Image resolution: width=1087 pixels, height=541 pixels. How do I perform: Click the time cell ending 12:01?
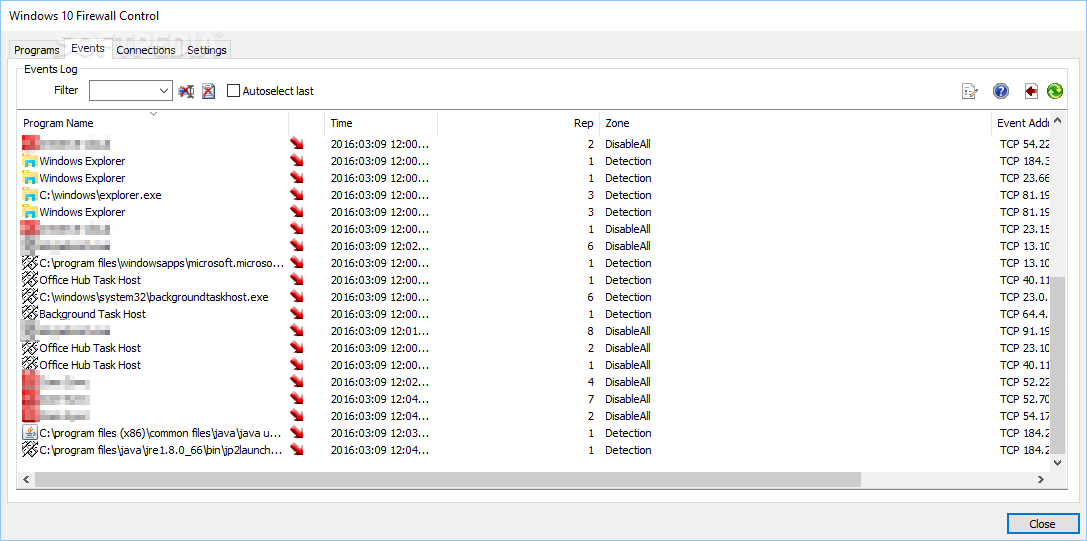coord(380,331)
